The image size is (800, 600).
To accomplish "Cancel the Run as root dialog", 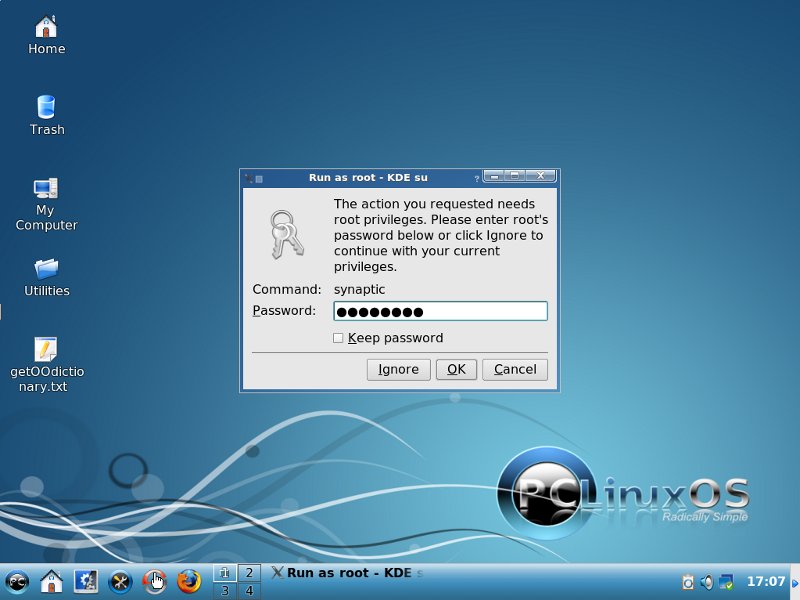I will 515,369.
